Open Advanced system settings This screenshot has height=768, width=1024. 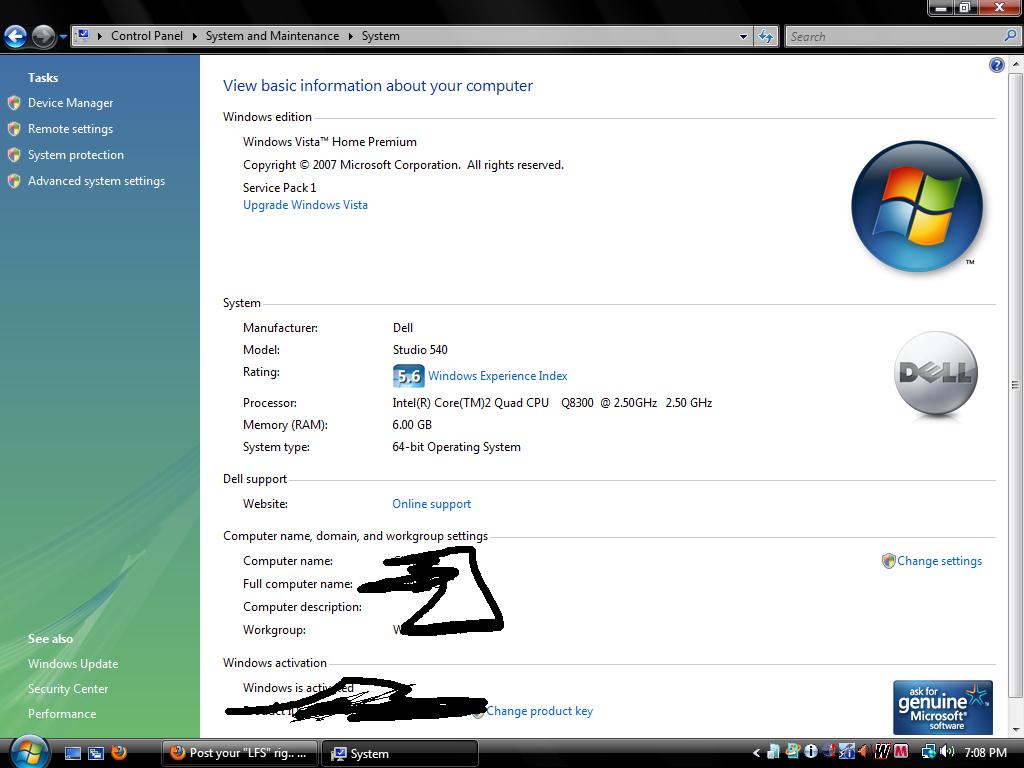(x=97, y=181)
